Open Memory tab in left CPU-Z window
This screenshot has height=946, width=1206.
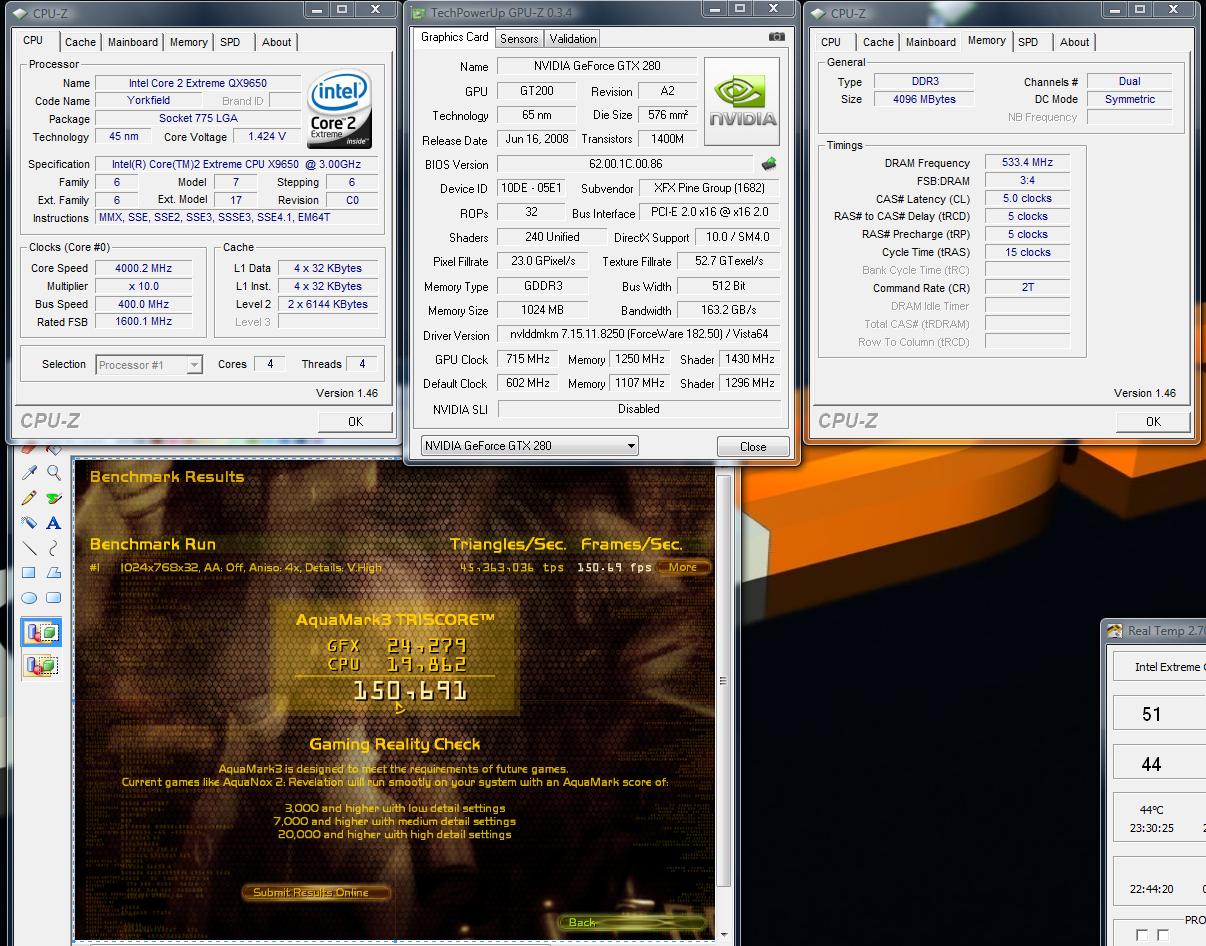coord(188,42)
